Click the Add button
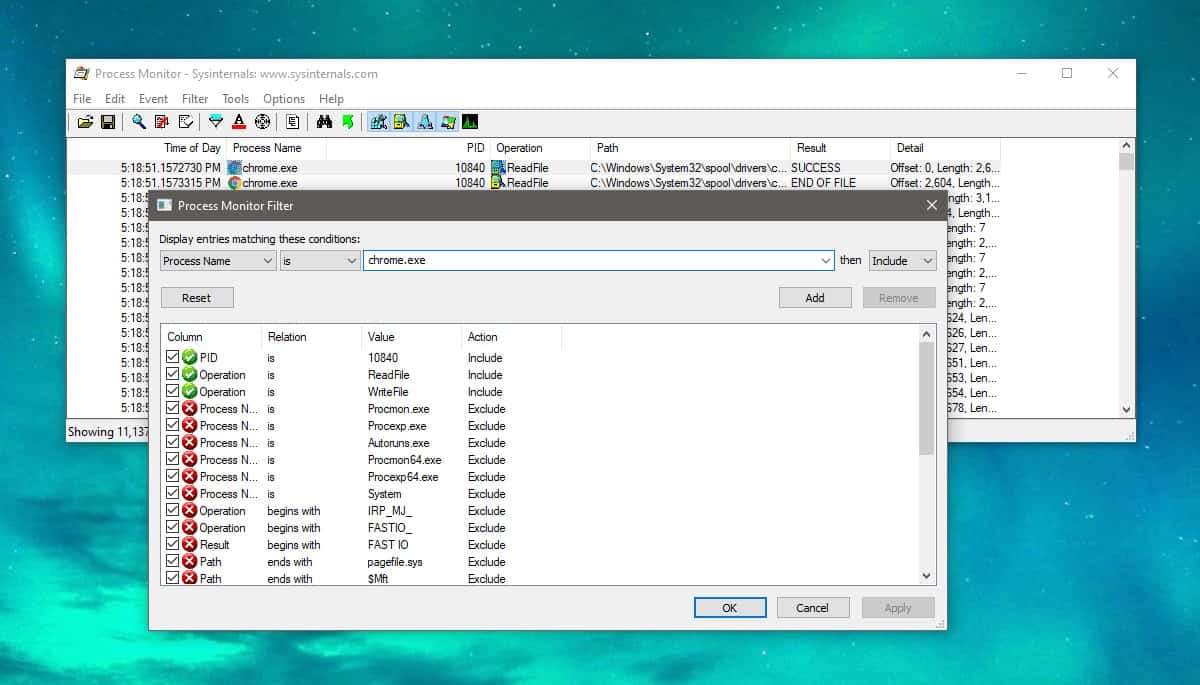Screen dimensions: 1200x685 [815, 297]
